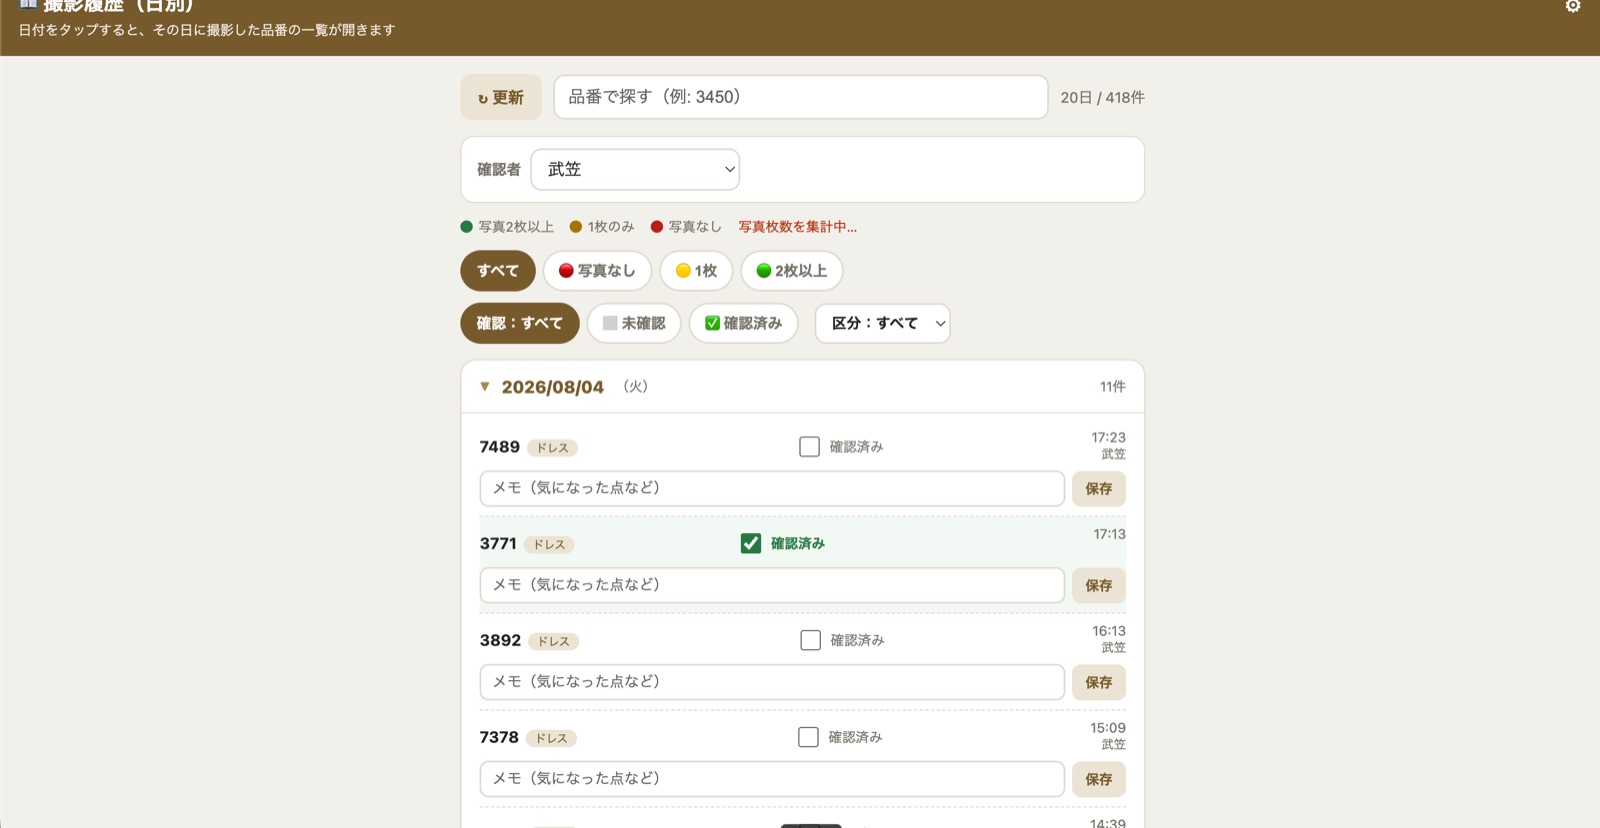
Task: Save memo for item 3892
Action: point(1099,682)
